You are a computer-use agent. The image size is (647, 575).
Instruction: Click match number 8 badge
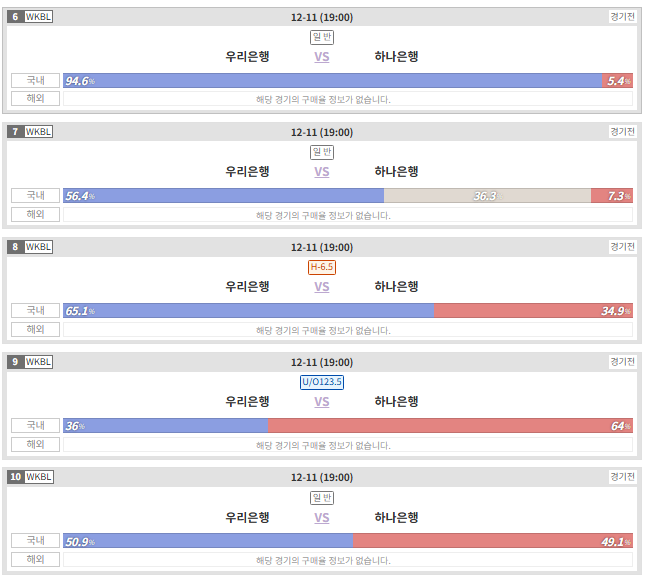pos(16,247)
